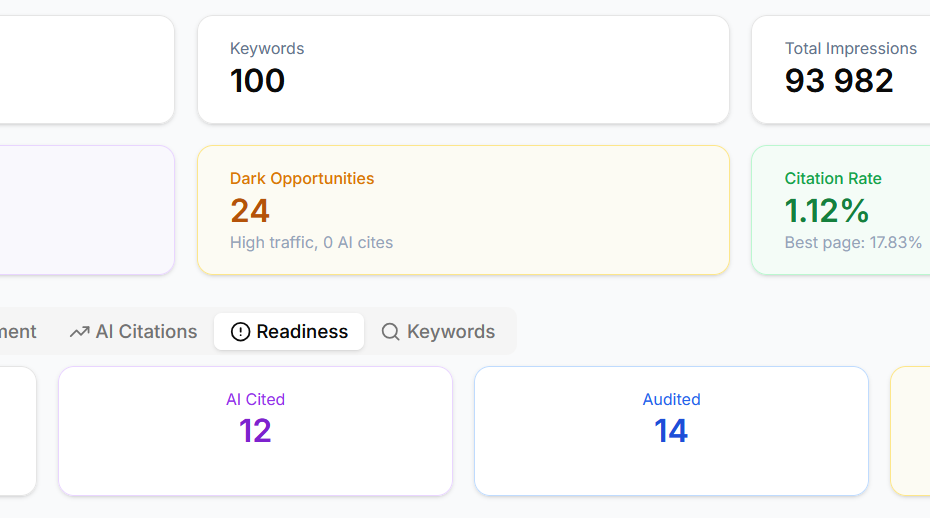Click the Audited label

coord(671,399)
